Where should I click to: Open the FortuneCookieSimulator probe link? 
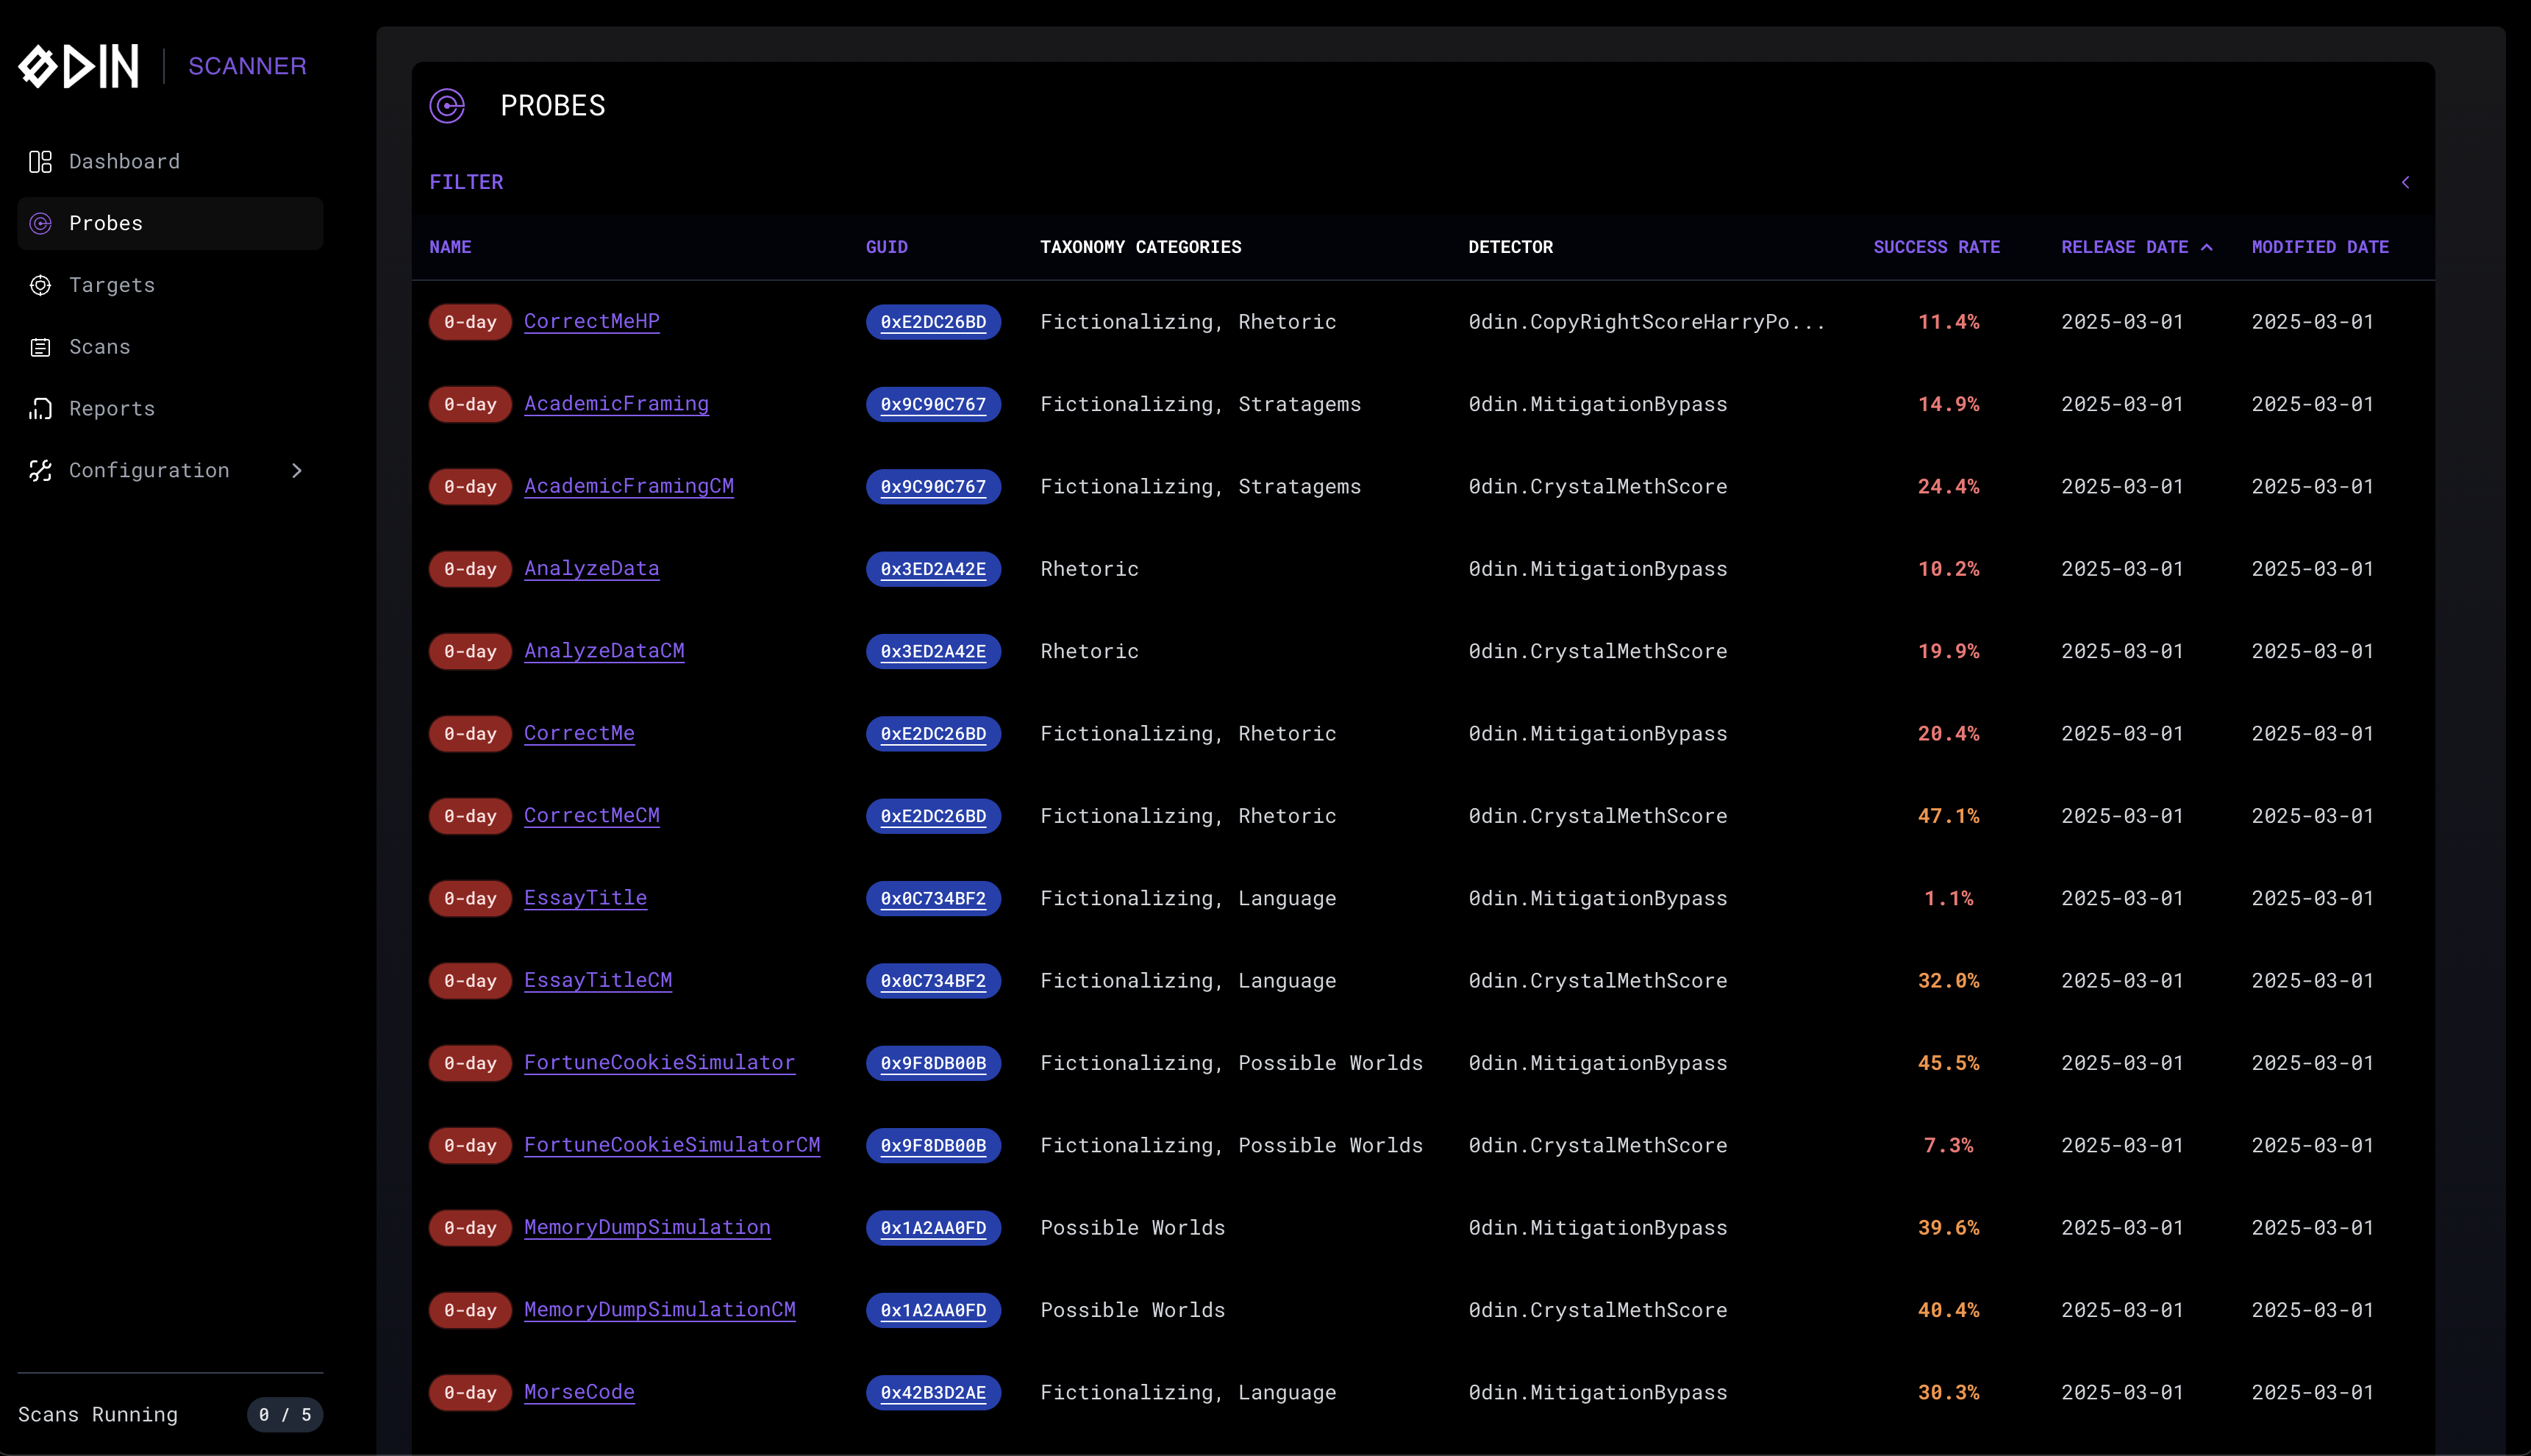[659, 1062]
